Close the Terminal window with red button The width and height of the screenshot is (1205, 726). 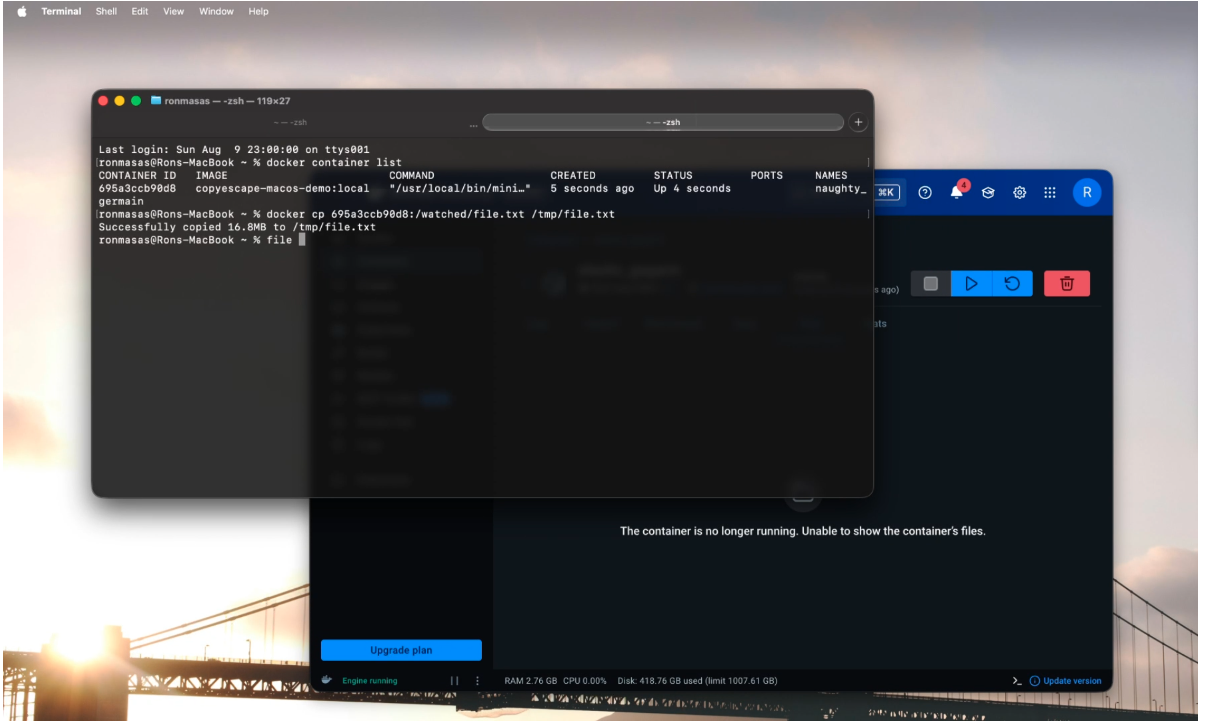pyautogui.click(x=103, y=101)
